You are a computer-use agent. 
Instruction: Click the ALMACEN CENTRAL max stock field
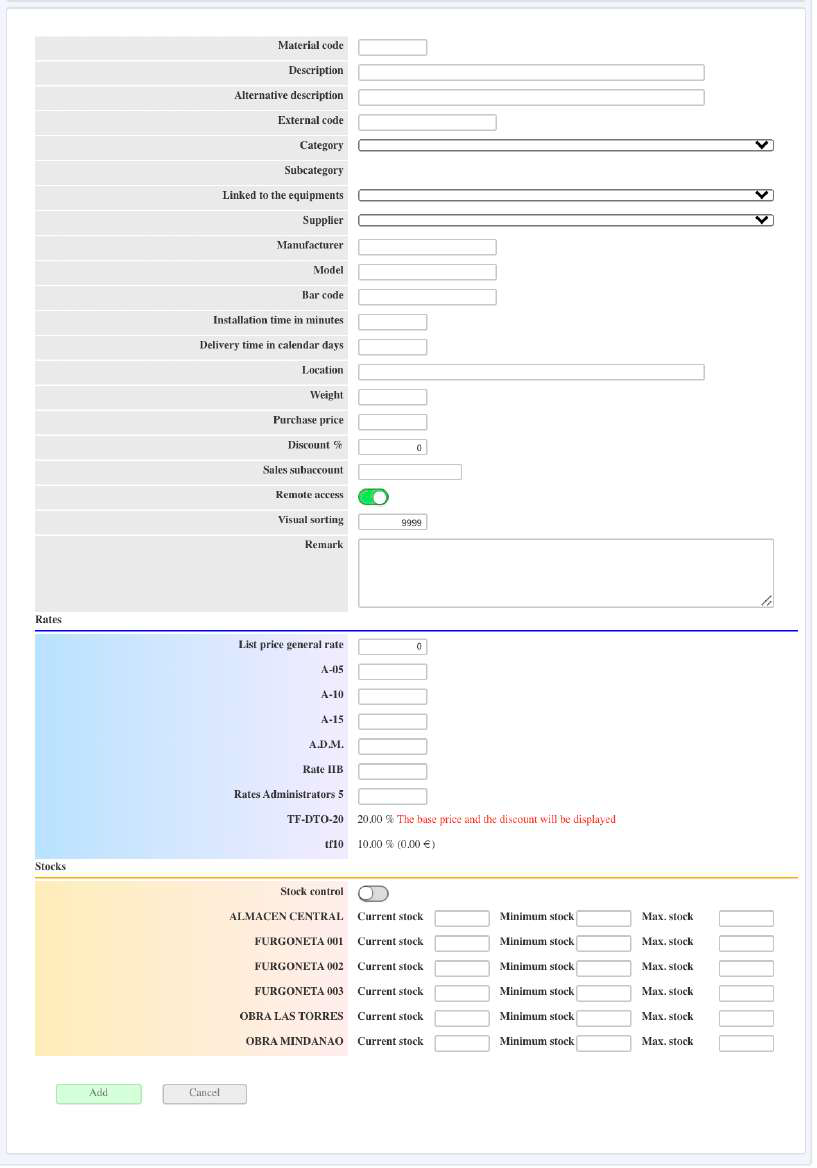[x=746, y=918]
